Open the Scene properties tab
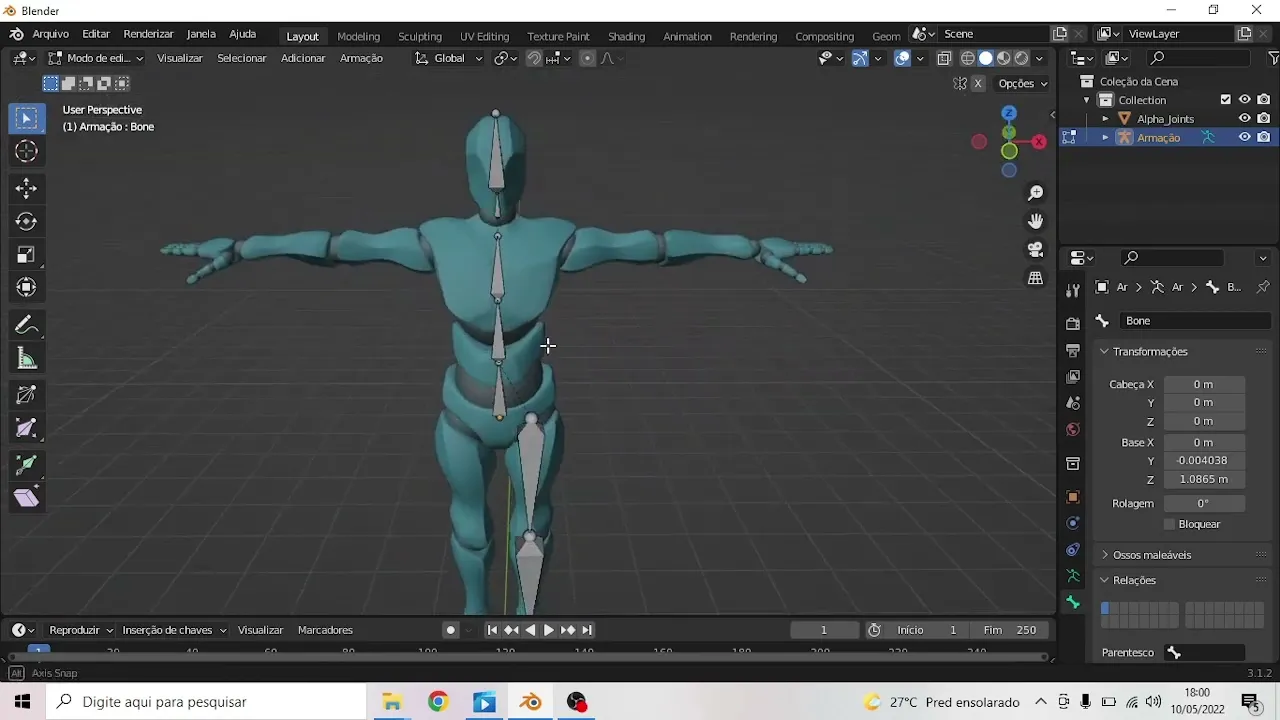Screen dimensions: 1280x720 point(1073,403)
